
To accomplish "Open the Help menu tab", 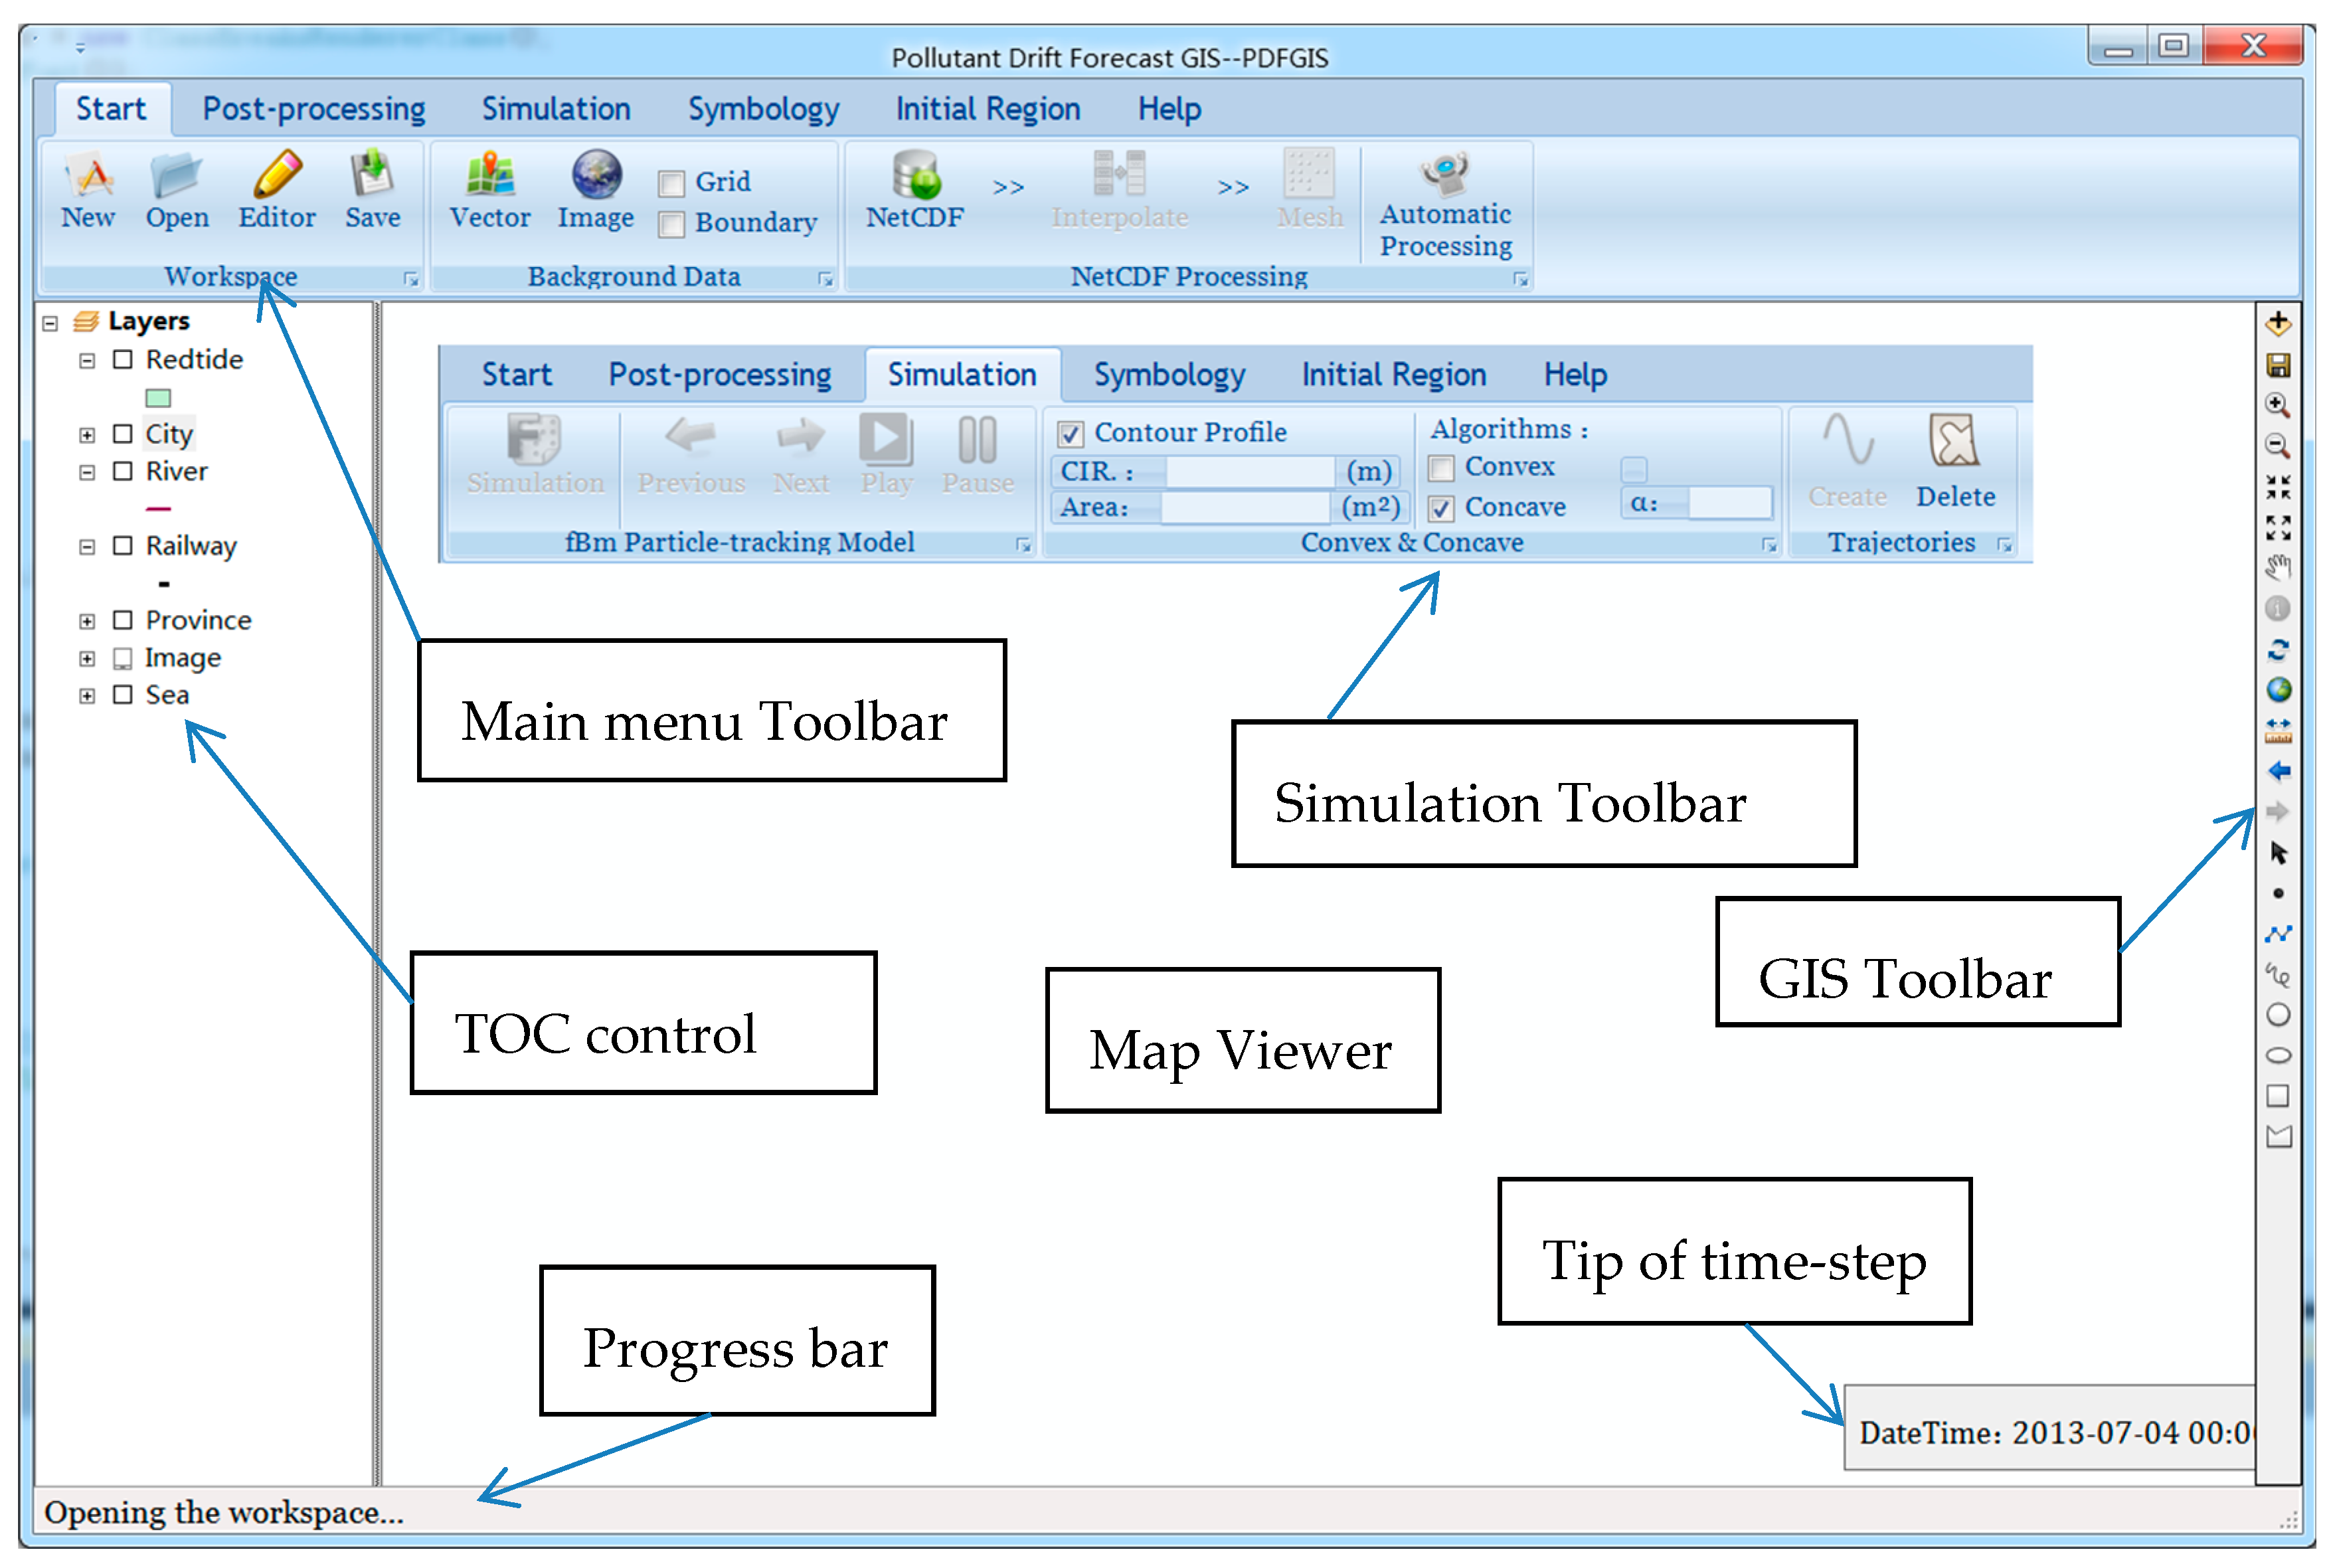I will click(x=1168, y=108).
